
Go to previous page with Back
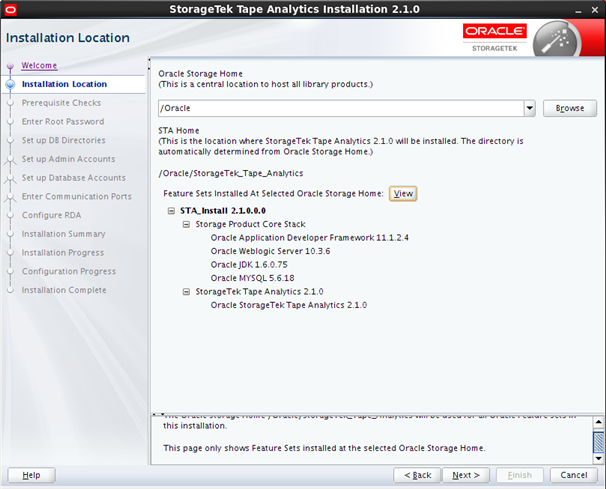click(417, 475)
